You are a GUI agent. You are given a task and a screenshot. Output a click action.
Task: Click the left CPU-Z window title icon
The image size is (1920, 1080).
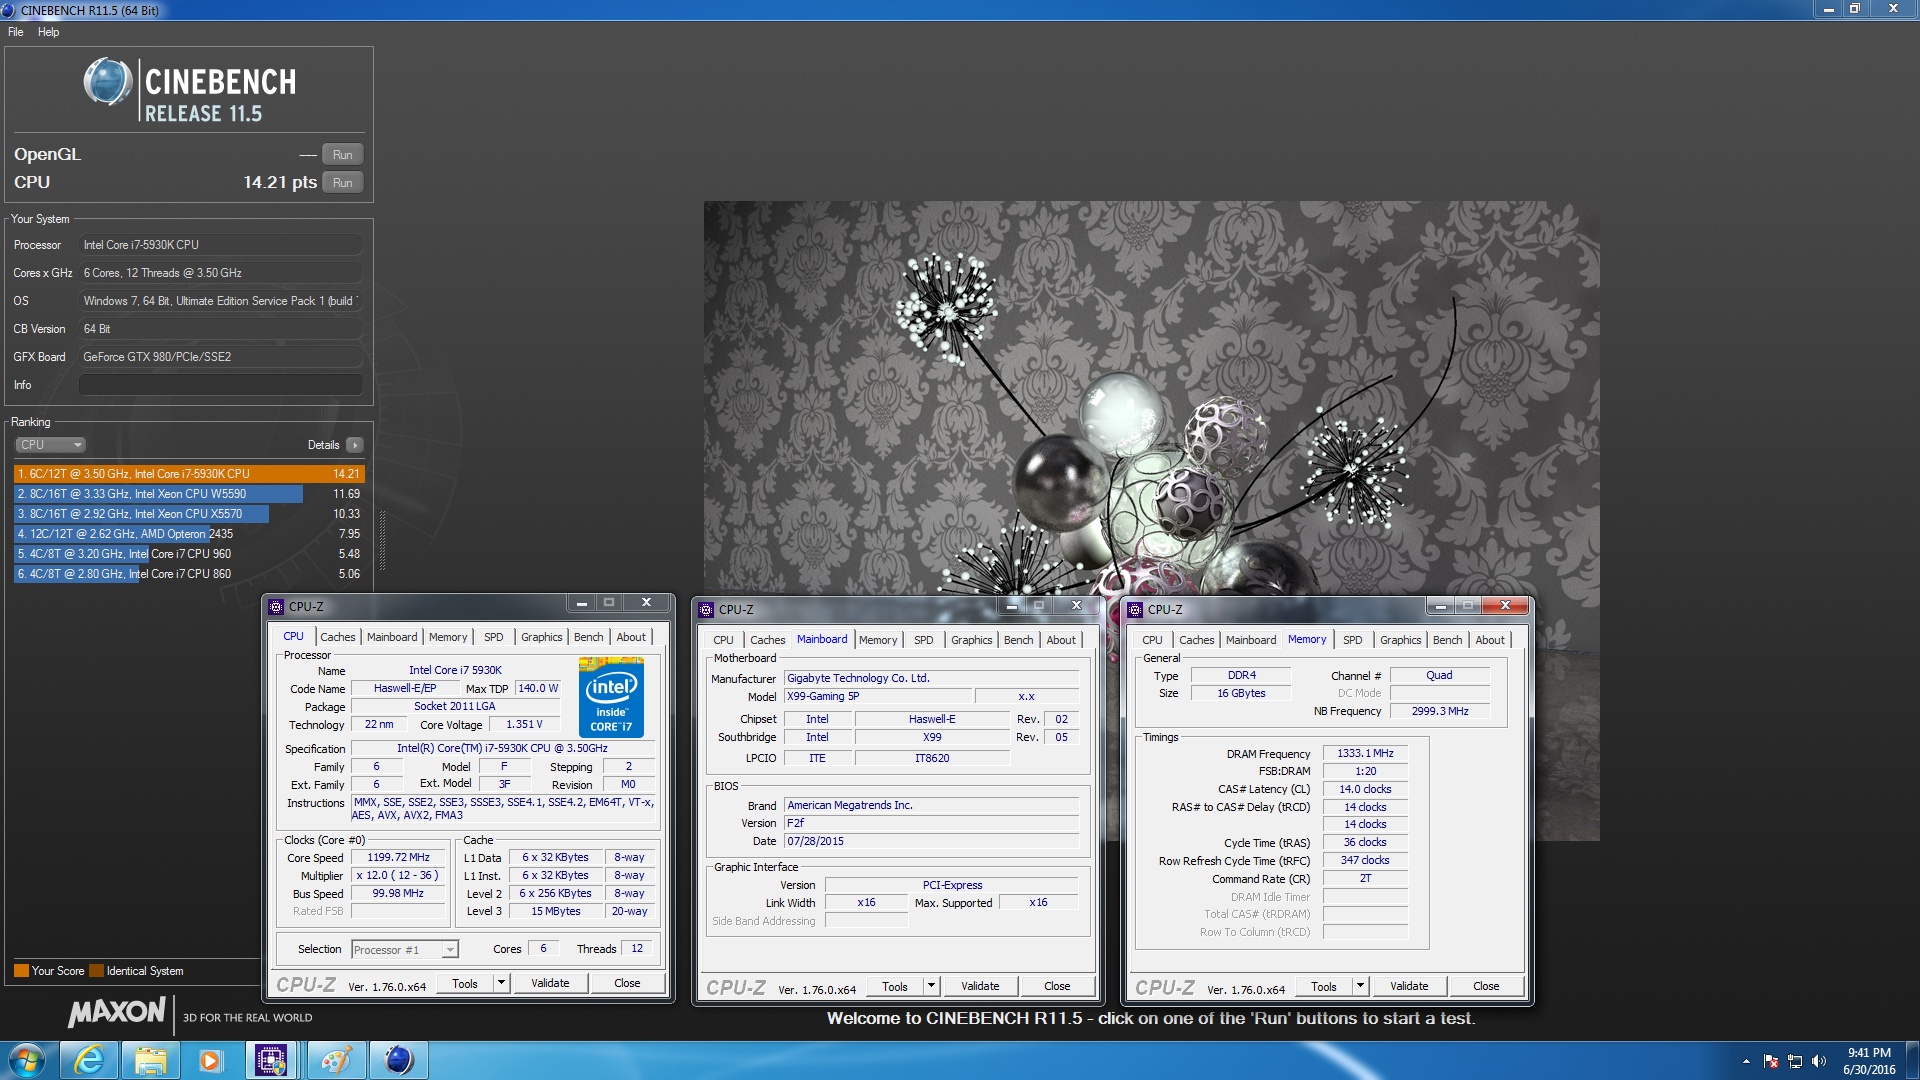(x=277, y=607)
